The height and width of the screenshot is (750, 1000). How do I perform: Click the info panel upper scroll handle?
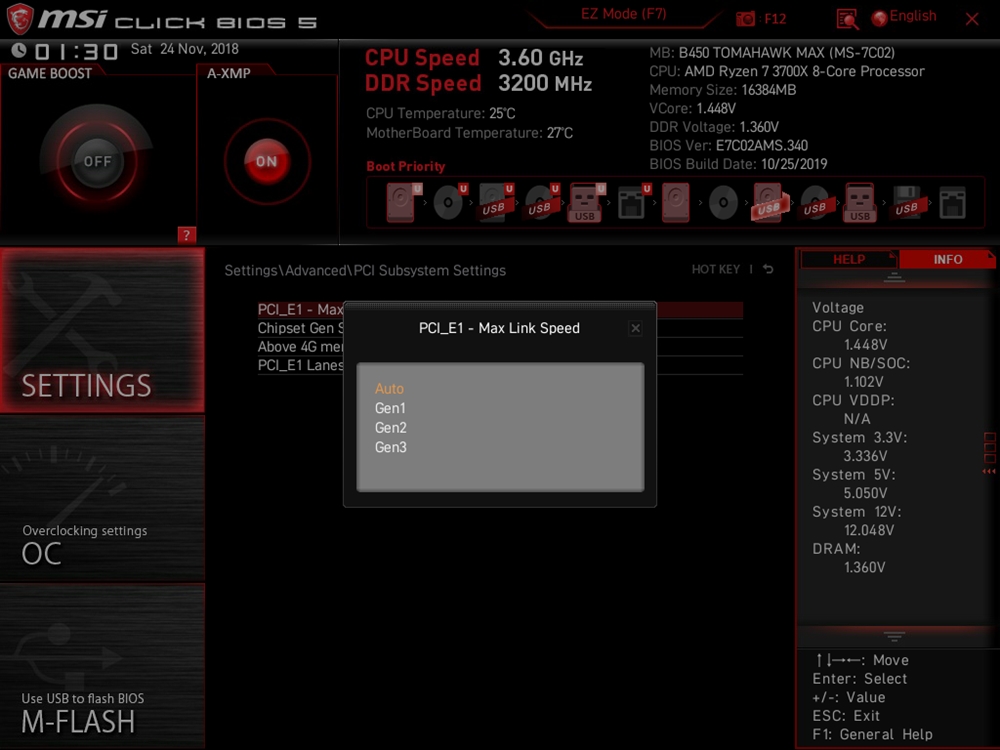coord(894,277)
